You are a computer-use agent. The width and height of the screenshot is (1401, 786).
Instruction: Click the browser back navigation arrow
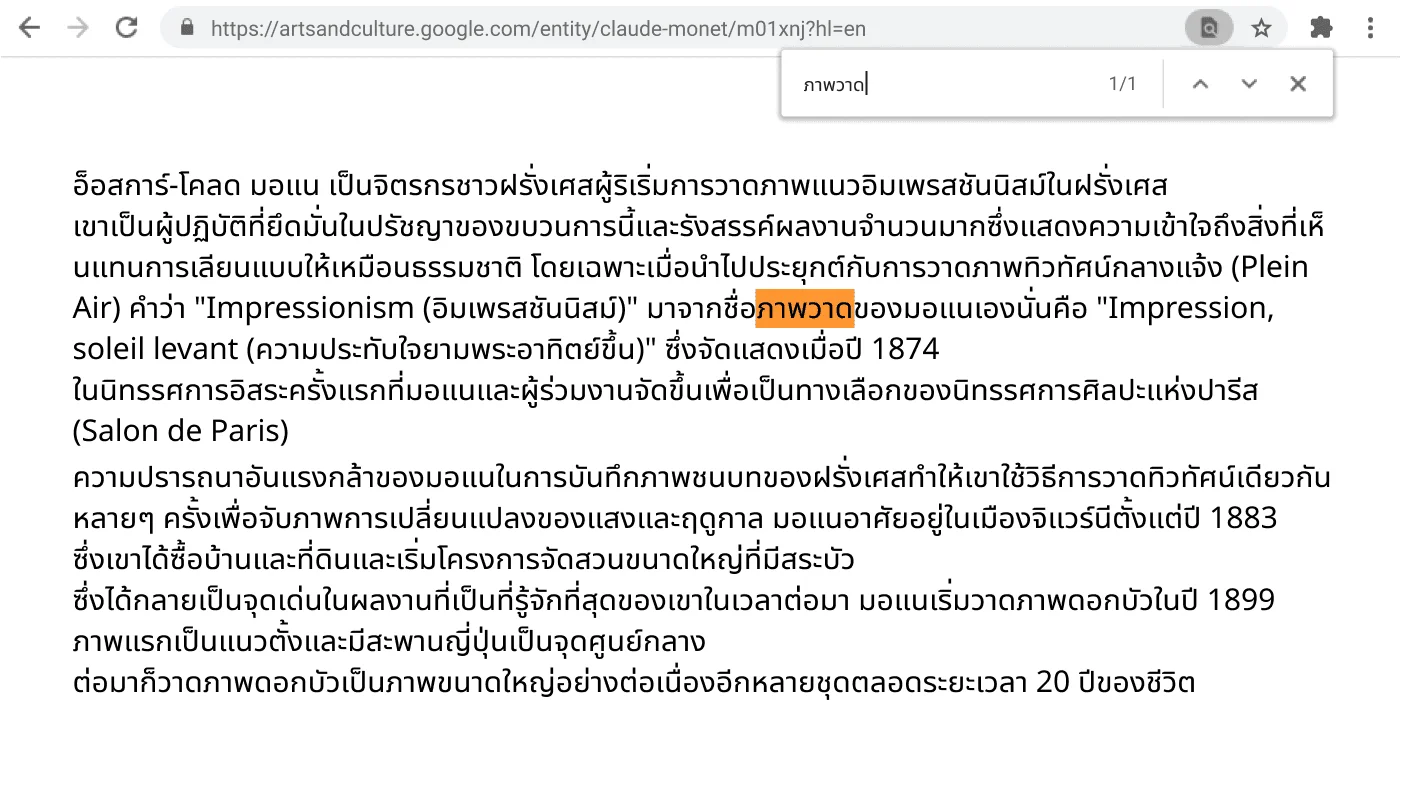[29, 27]
